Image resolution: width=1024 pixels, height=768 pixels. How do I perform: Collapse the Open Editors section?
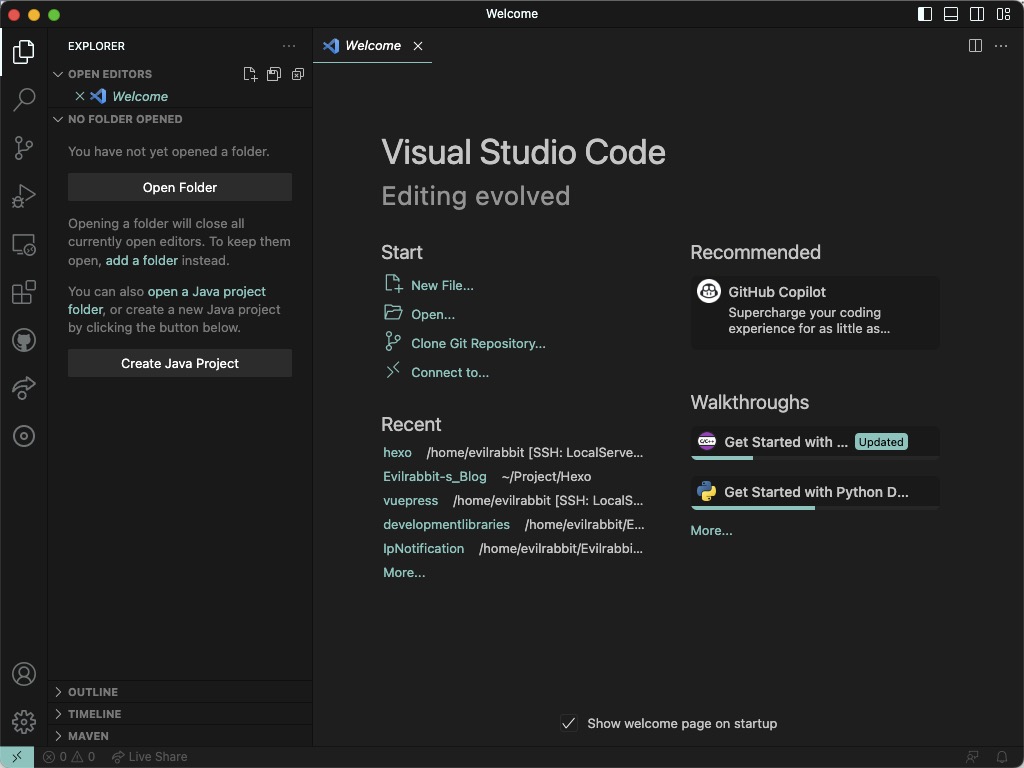click(x=109, y=74)
